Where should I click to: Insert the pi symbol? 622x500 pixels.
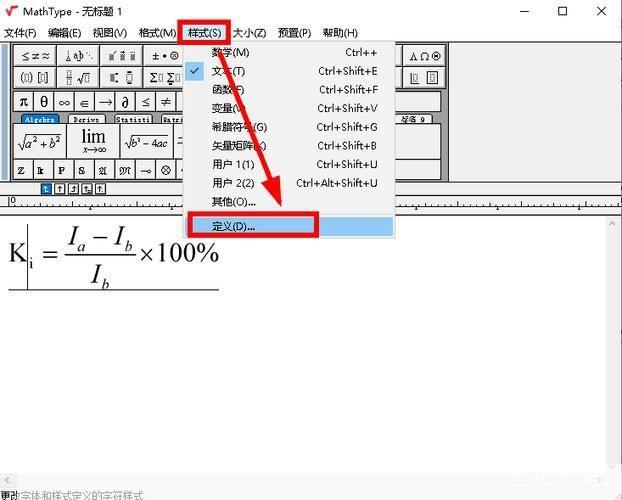(x=24, y=102)
